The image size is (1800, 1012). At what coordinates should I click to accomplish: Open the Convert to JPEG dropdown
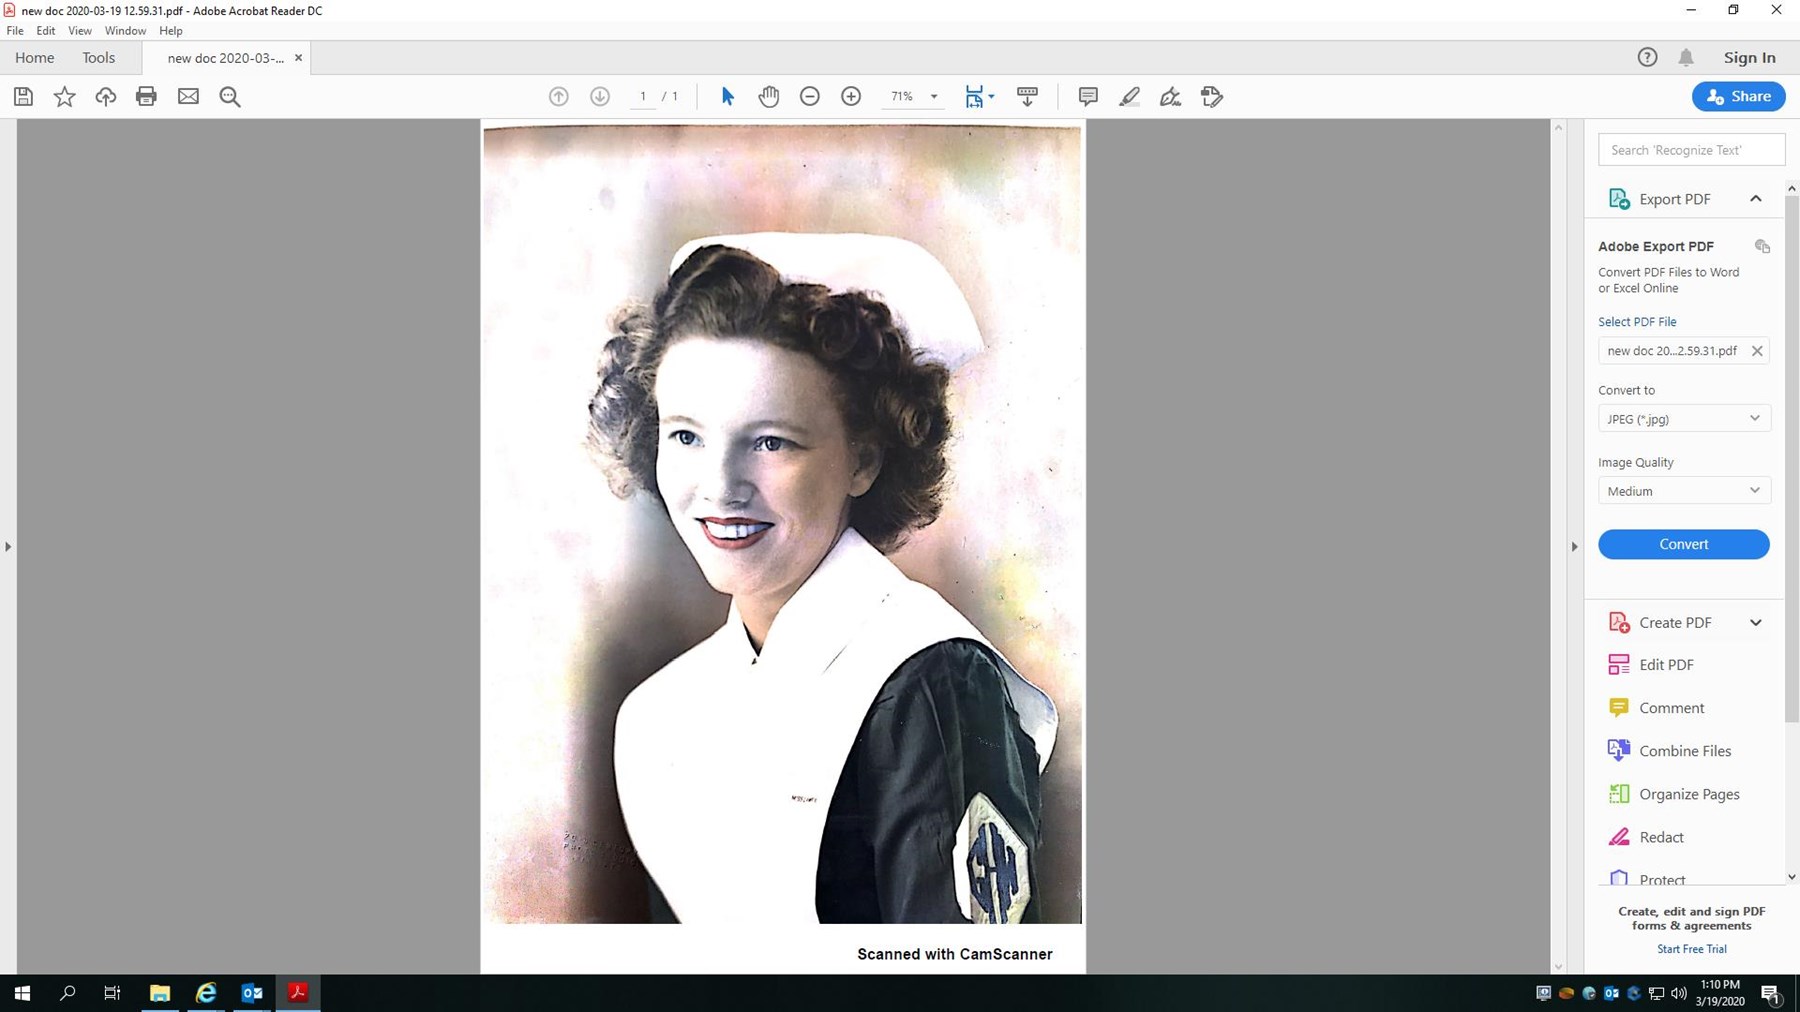pos(1684,419)
